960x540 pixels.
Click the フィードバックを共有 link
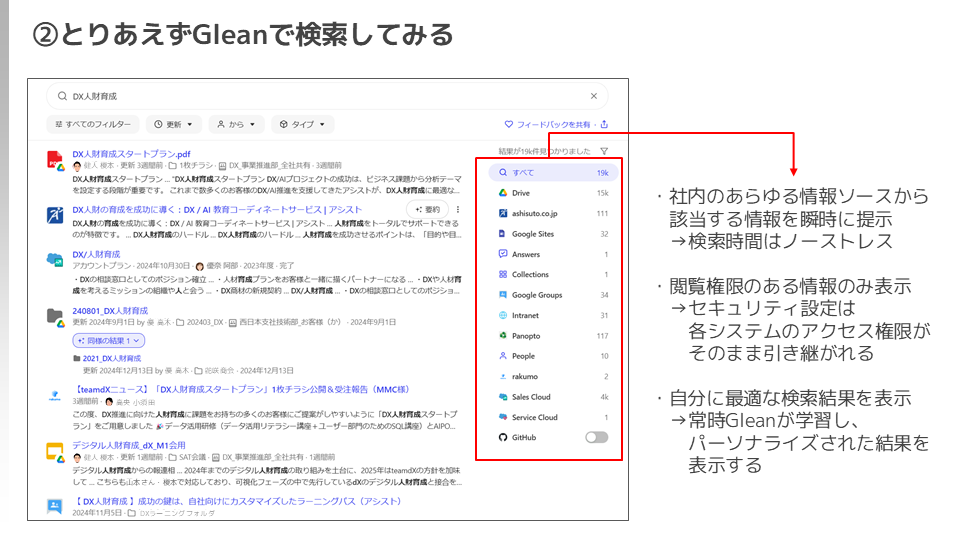coord(553,124)
